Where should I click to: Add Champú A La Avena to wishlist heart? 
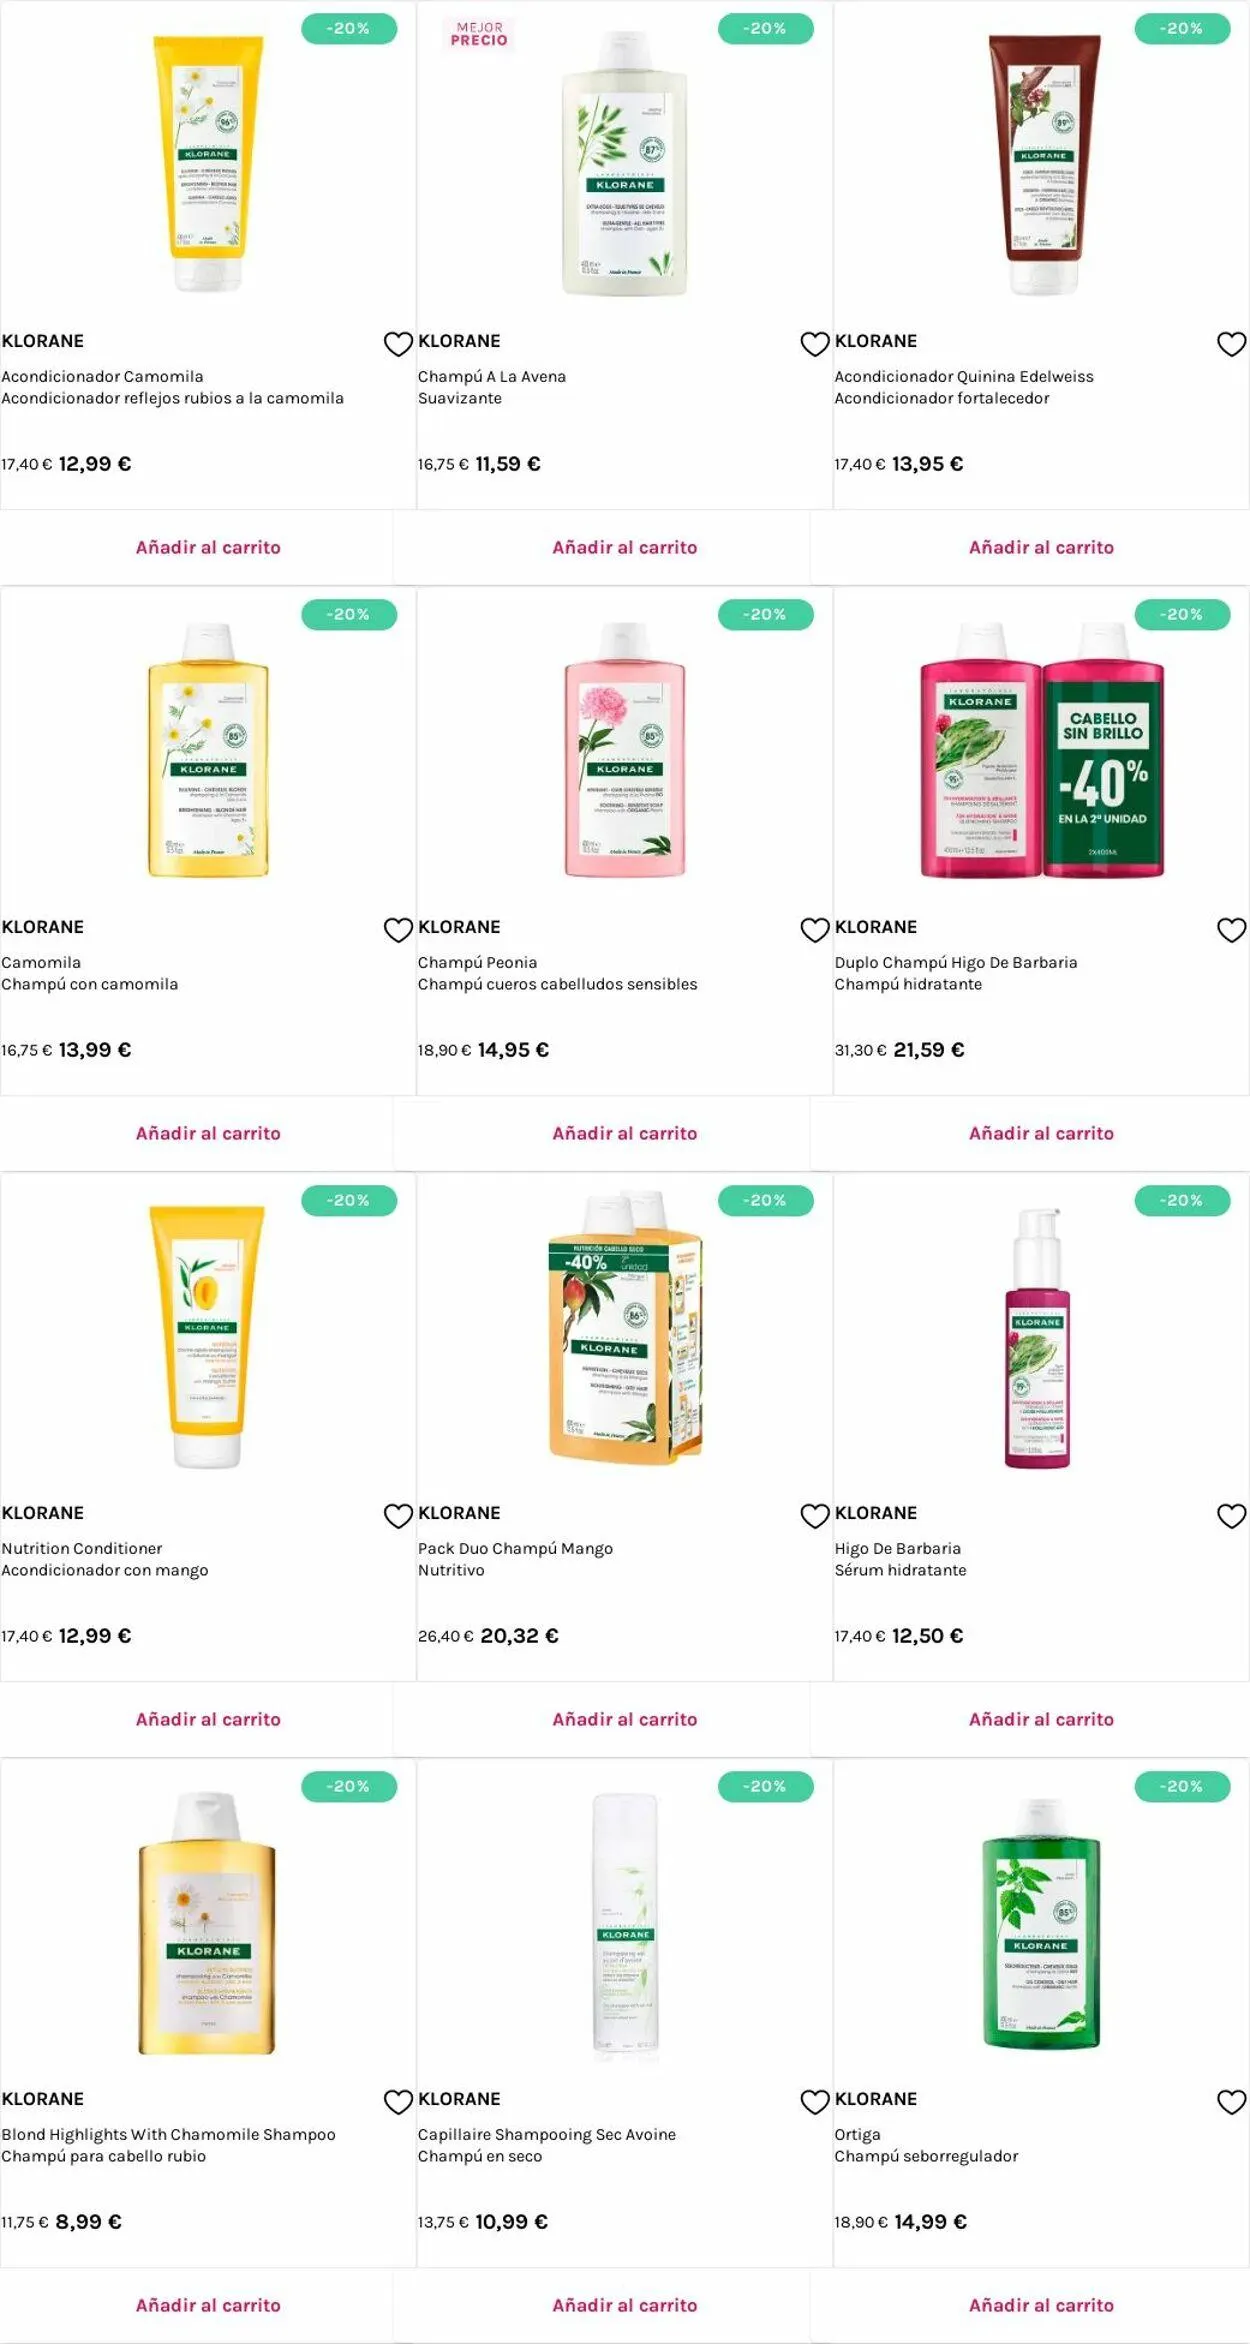pos(815,344)
